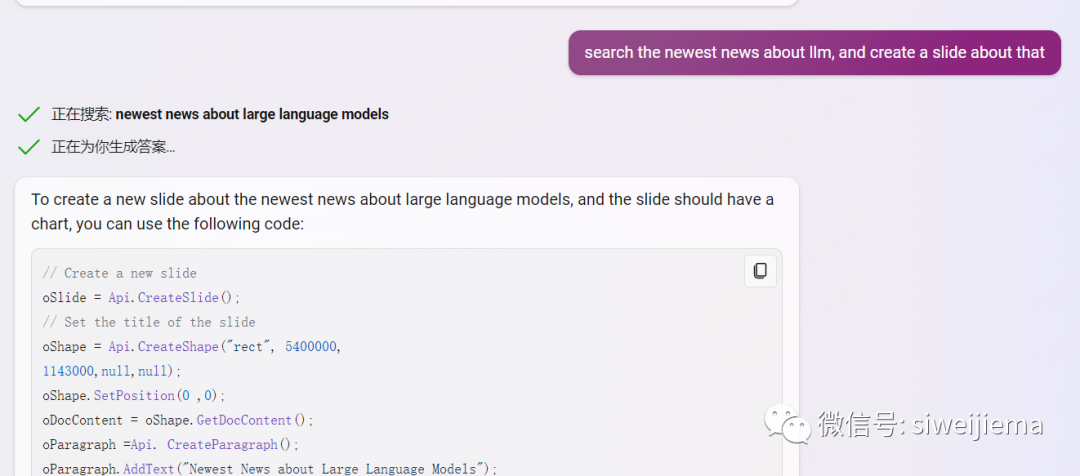This screenshot has height=476, width=1080.
Task: Copy the code block with the copy icon
Action: 760,271
